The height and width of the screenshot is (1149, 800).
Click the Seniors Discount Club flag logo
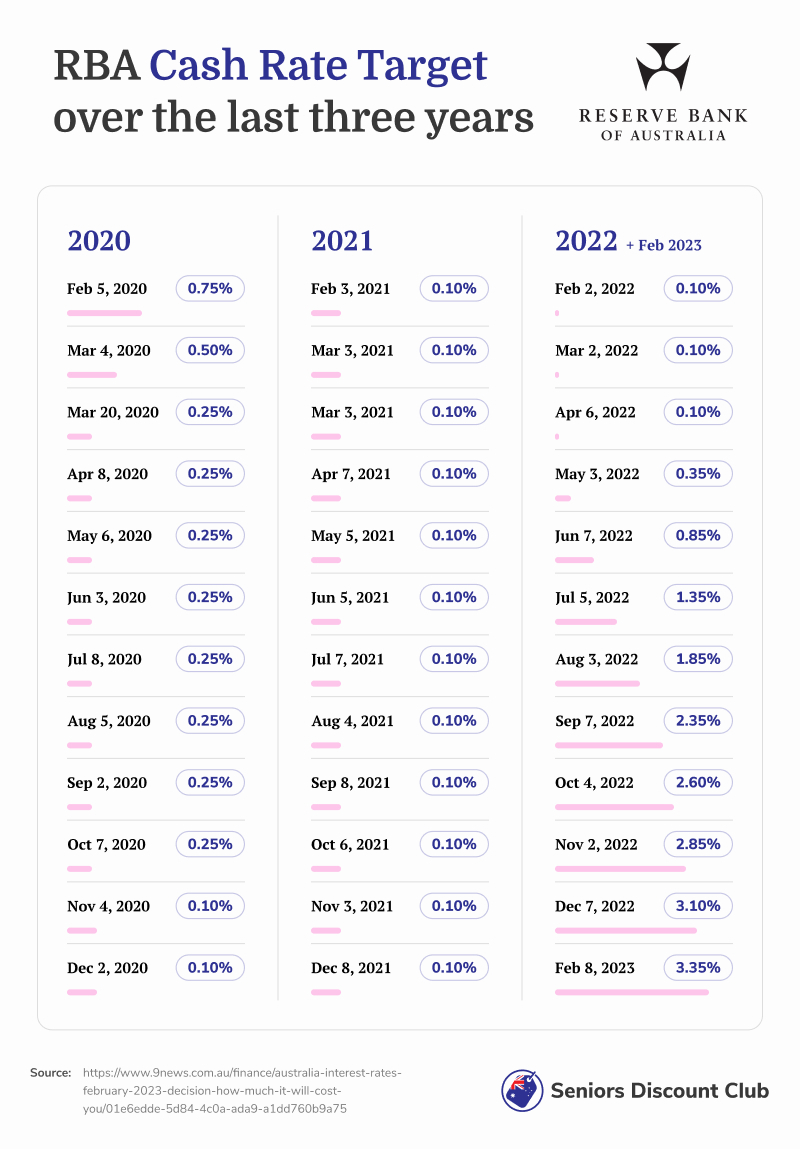[522, 1090]
